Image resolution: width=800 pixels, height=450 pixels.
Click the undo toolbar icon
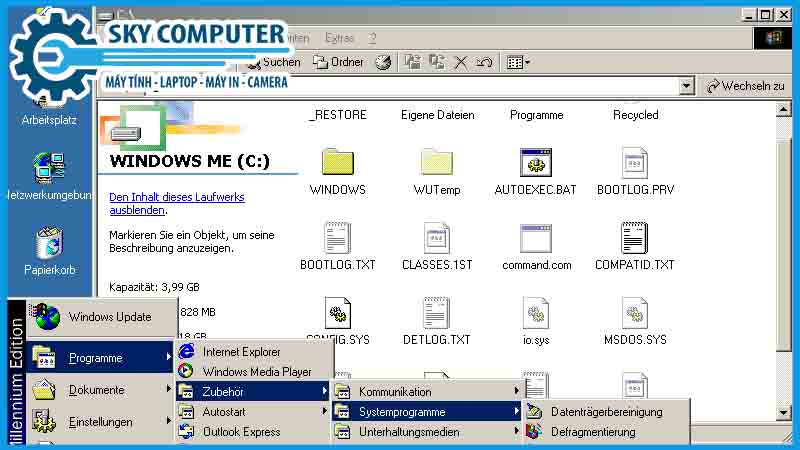tap(484, 62)
